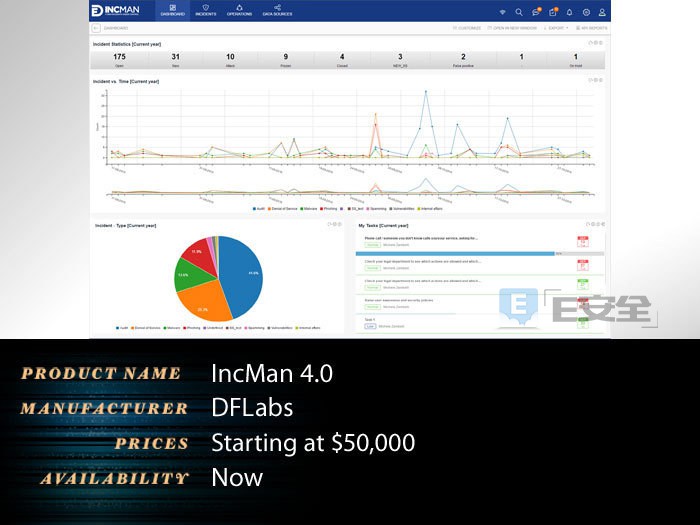Toggle Audit series in line chart legend
700x525 pixels.
click(x=259, y=208)
